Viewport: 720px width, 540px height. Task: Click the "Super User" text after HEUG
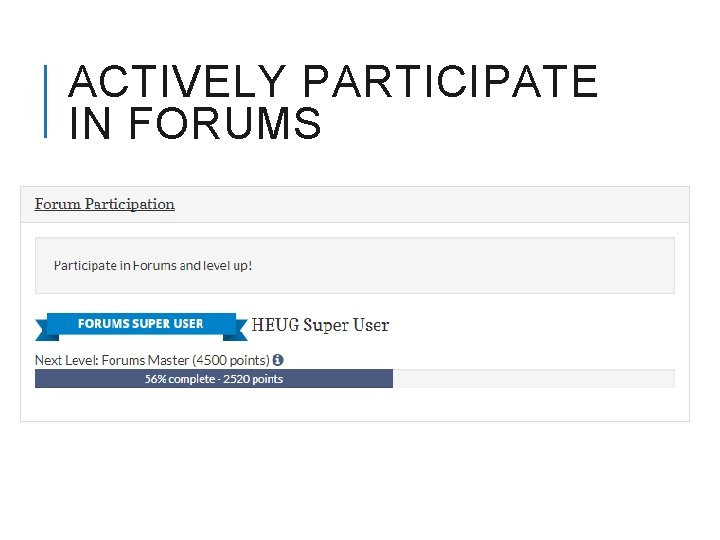[x=346, y=325]
